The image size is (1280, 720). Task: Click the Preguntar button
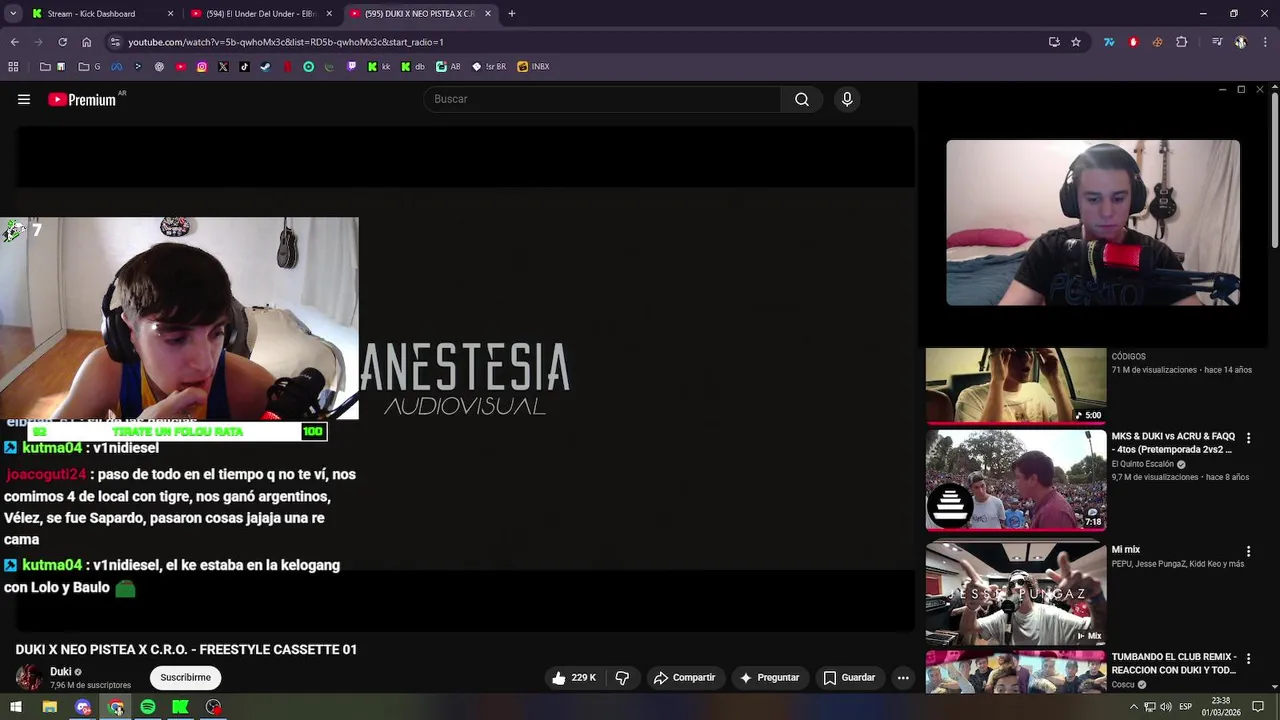click(769, 678)
